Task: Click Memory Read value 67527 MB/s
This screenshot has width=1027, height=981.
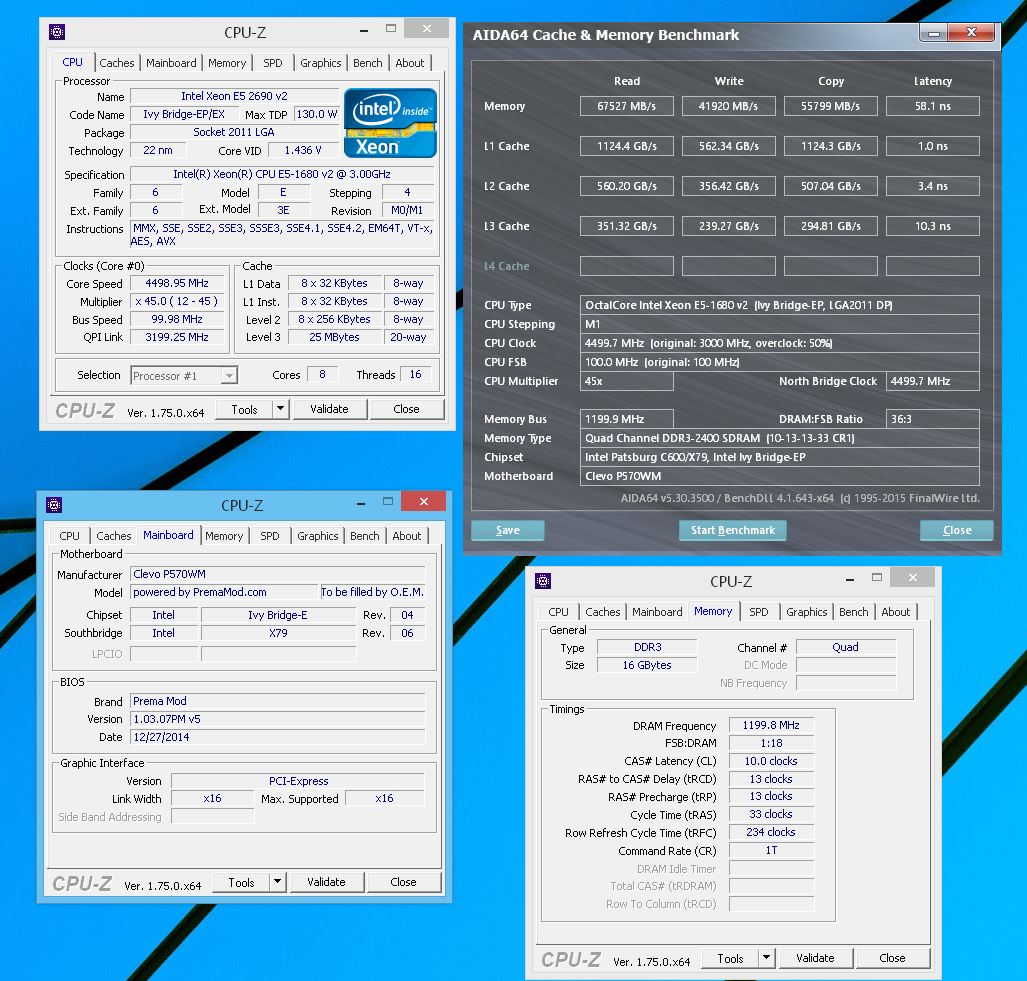Action: click(x=627, y=106)
